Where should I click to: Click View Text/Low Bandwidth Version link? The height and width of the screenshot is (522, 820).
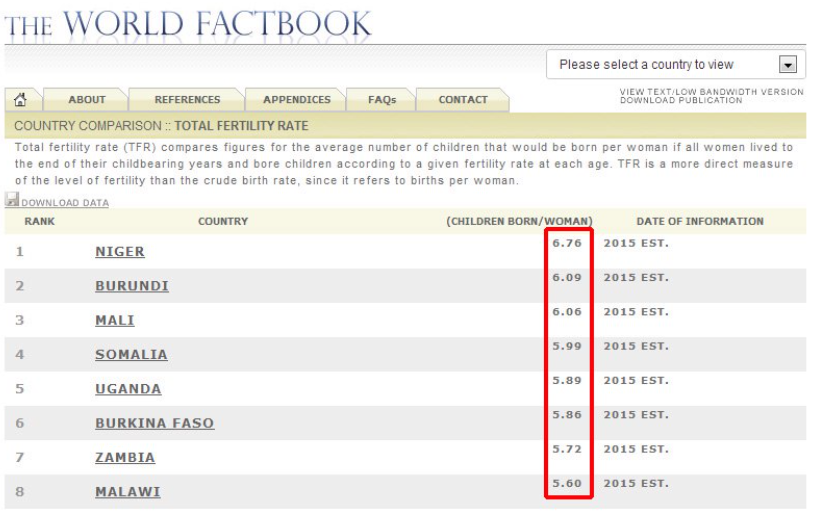711,92
